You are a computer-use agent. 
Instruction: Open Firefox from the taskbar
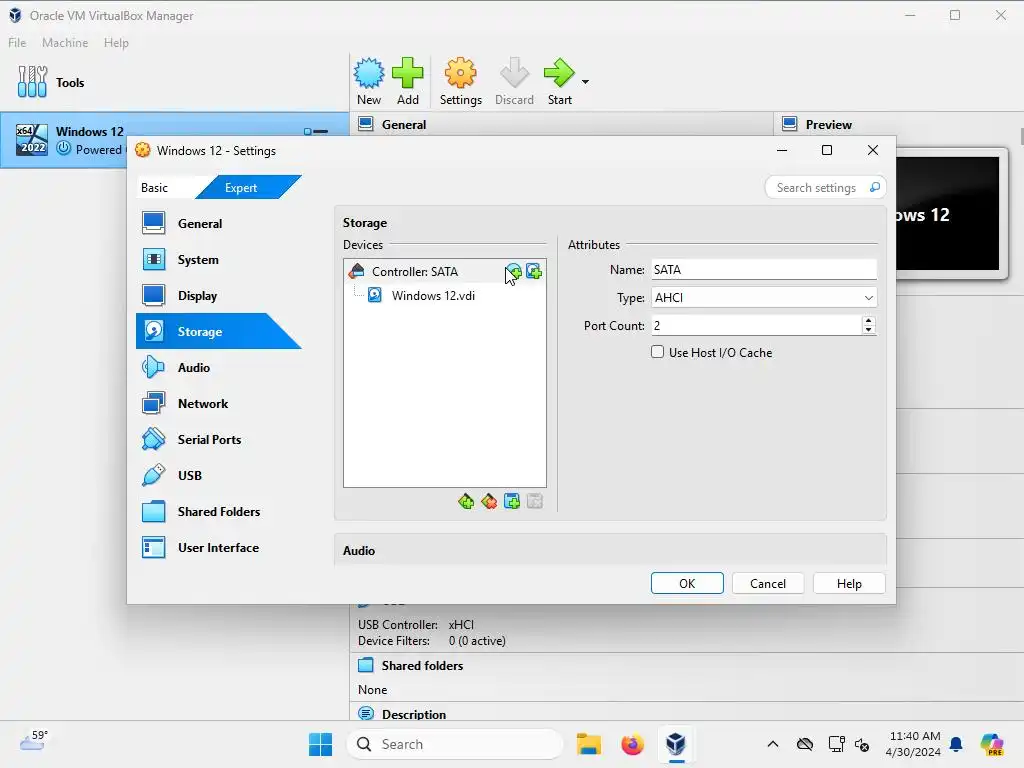click(x=632, y=744)
